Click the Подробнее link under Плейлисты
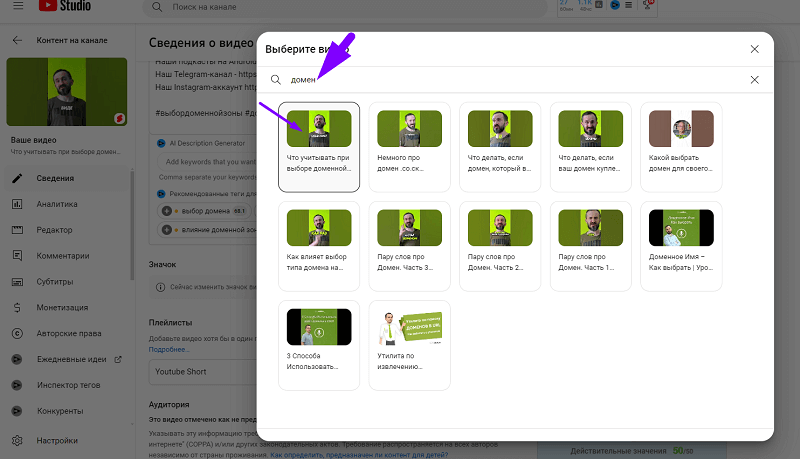This screenshot has width=800, height=459. (x=169, y=349)
